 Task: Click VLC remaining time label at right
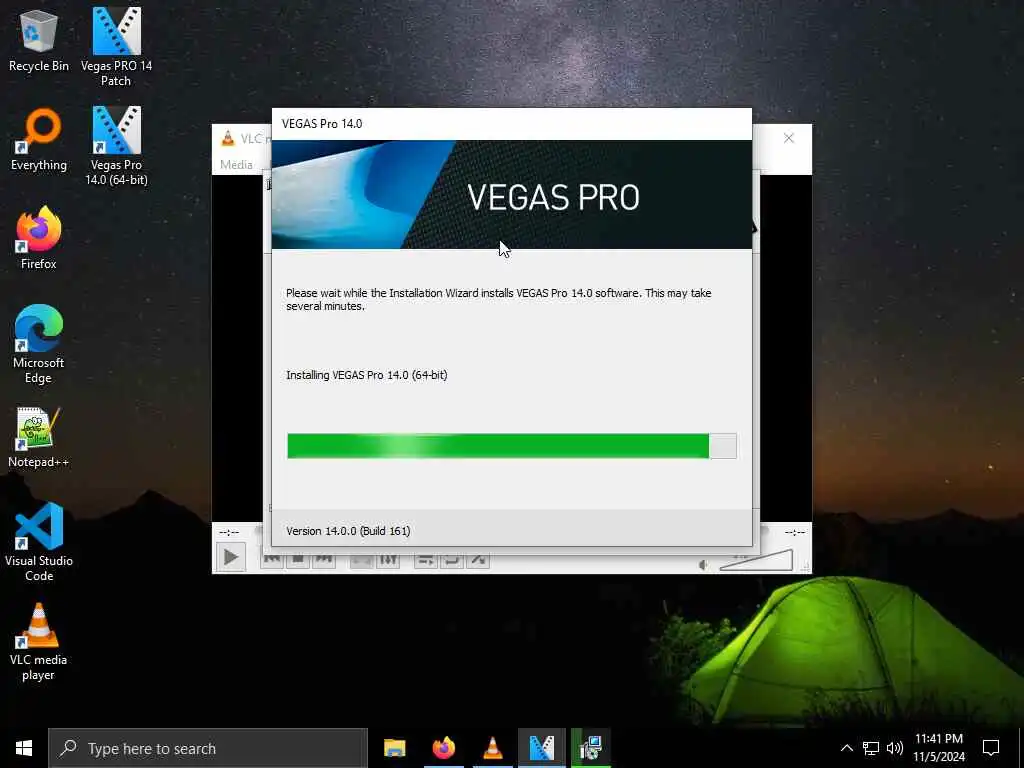(x=795, y=532)
